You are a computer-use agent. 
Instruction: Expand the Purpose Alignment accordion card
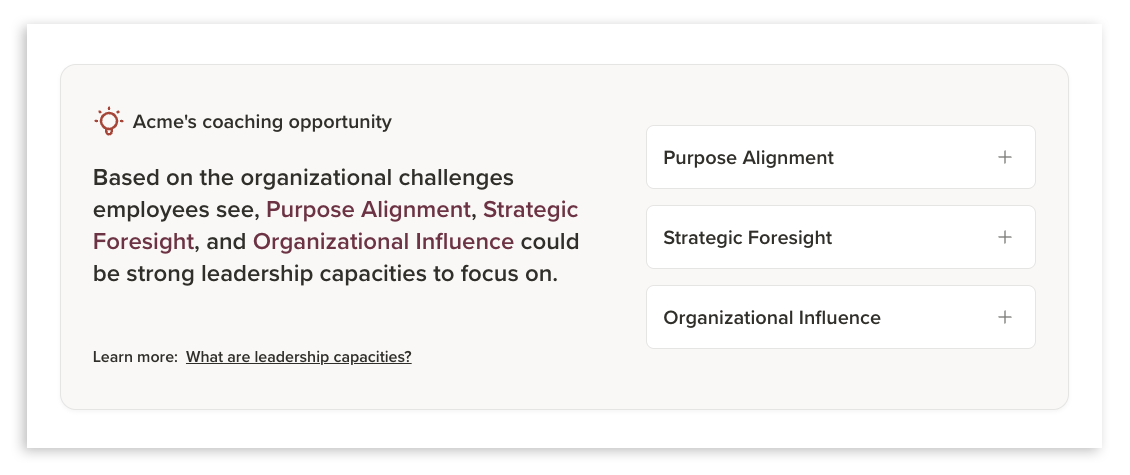point(840,157)
